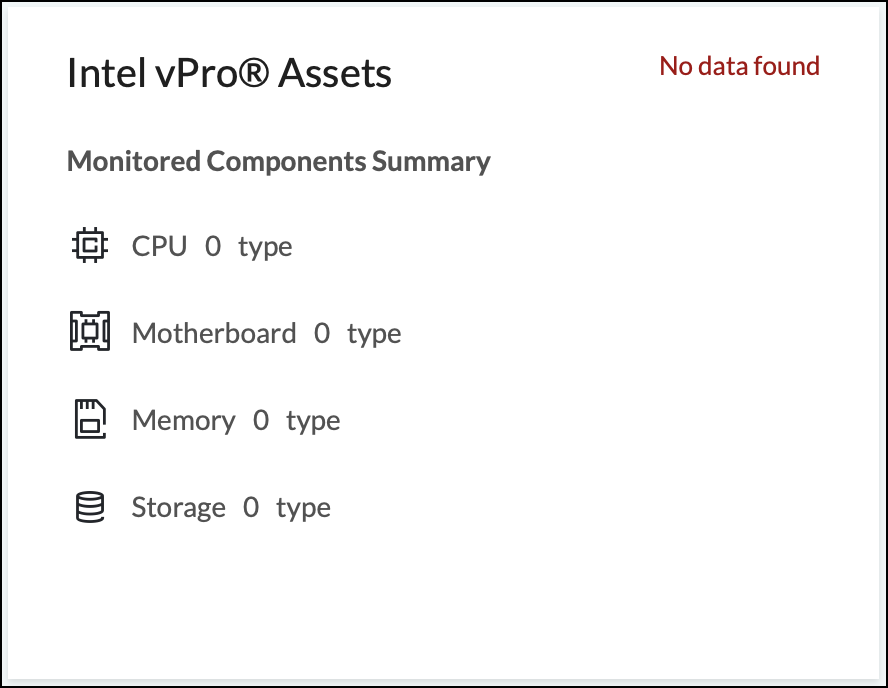Click "type" next to CPU count

click(x=265, y=247)
